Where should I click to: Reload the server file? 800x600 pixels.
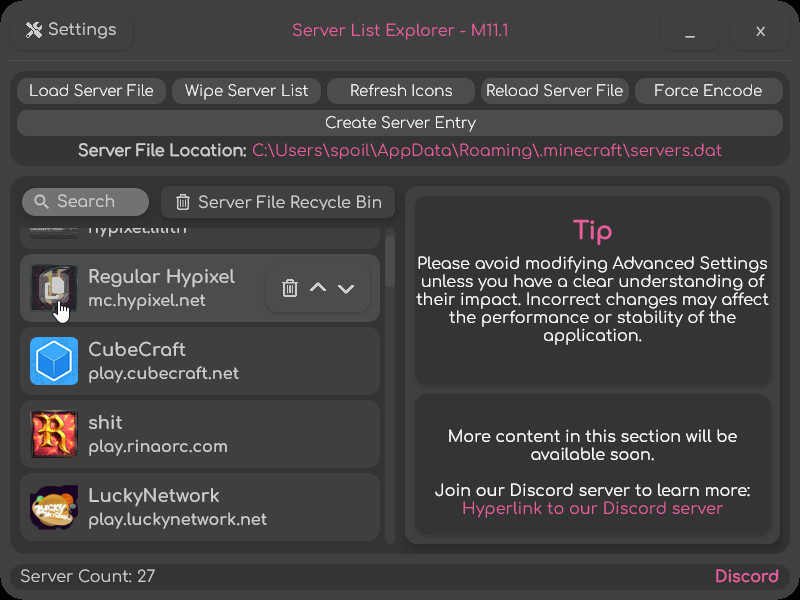(x=555, y=91)
